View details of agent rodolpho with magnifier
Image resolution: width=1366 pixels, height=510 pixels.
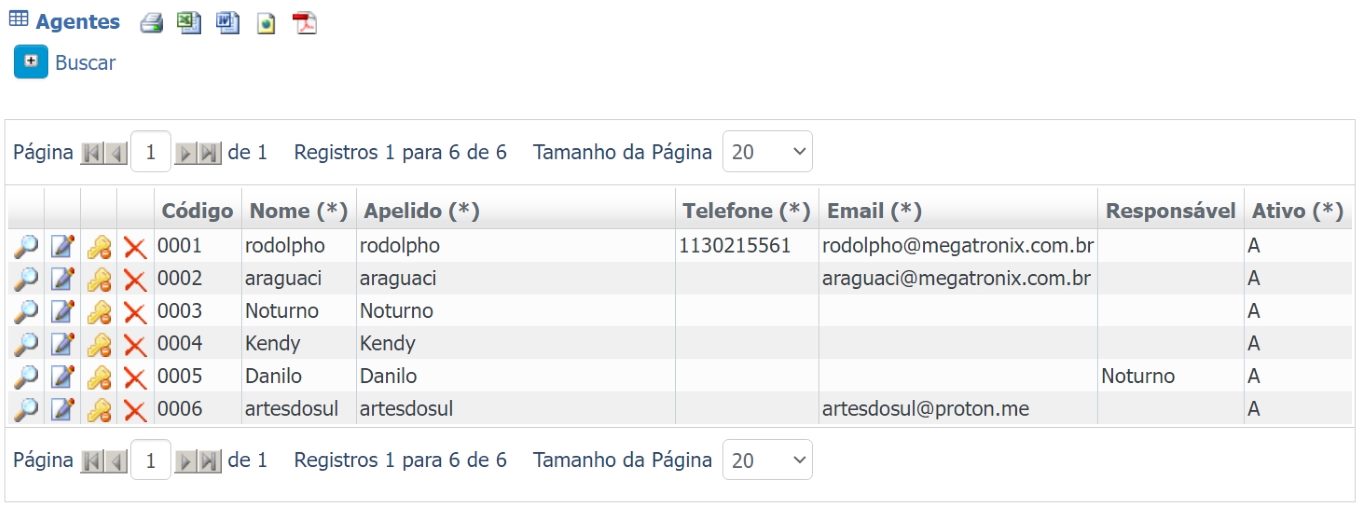point(25,246)
